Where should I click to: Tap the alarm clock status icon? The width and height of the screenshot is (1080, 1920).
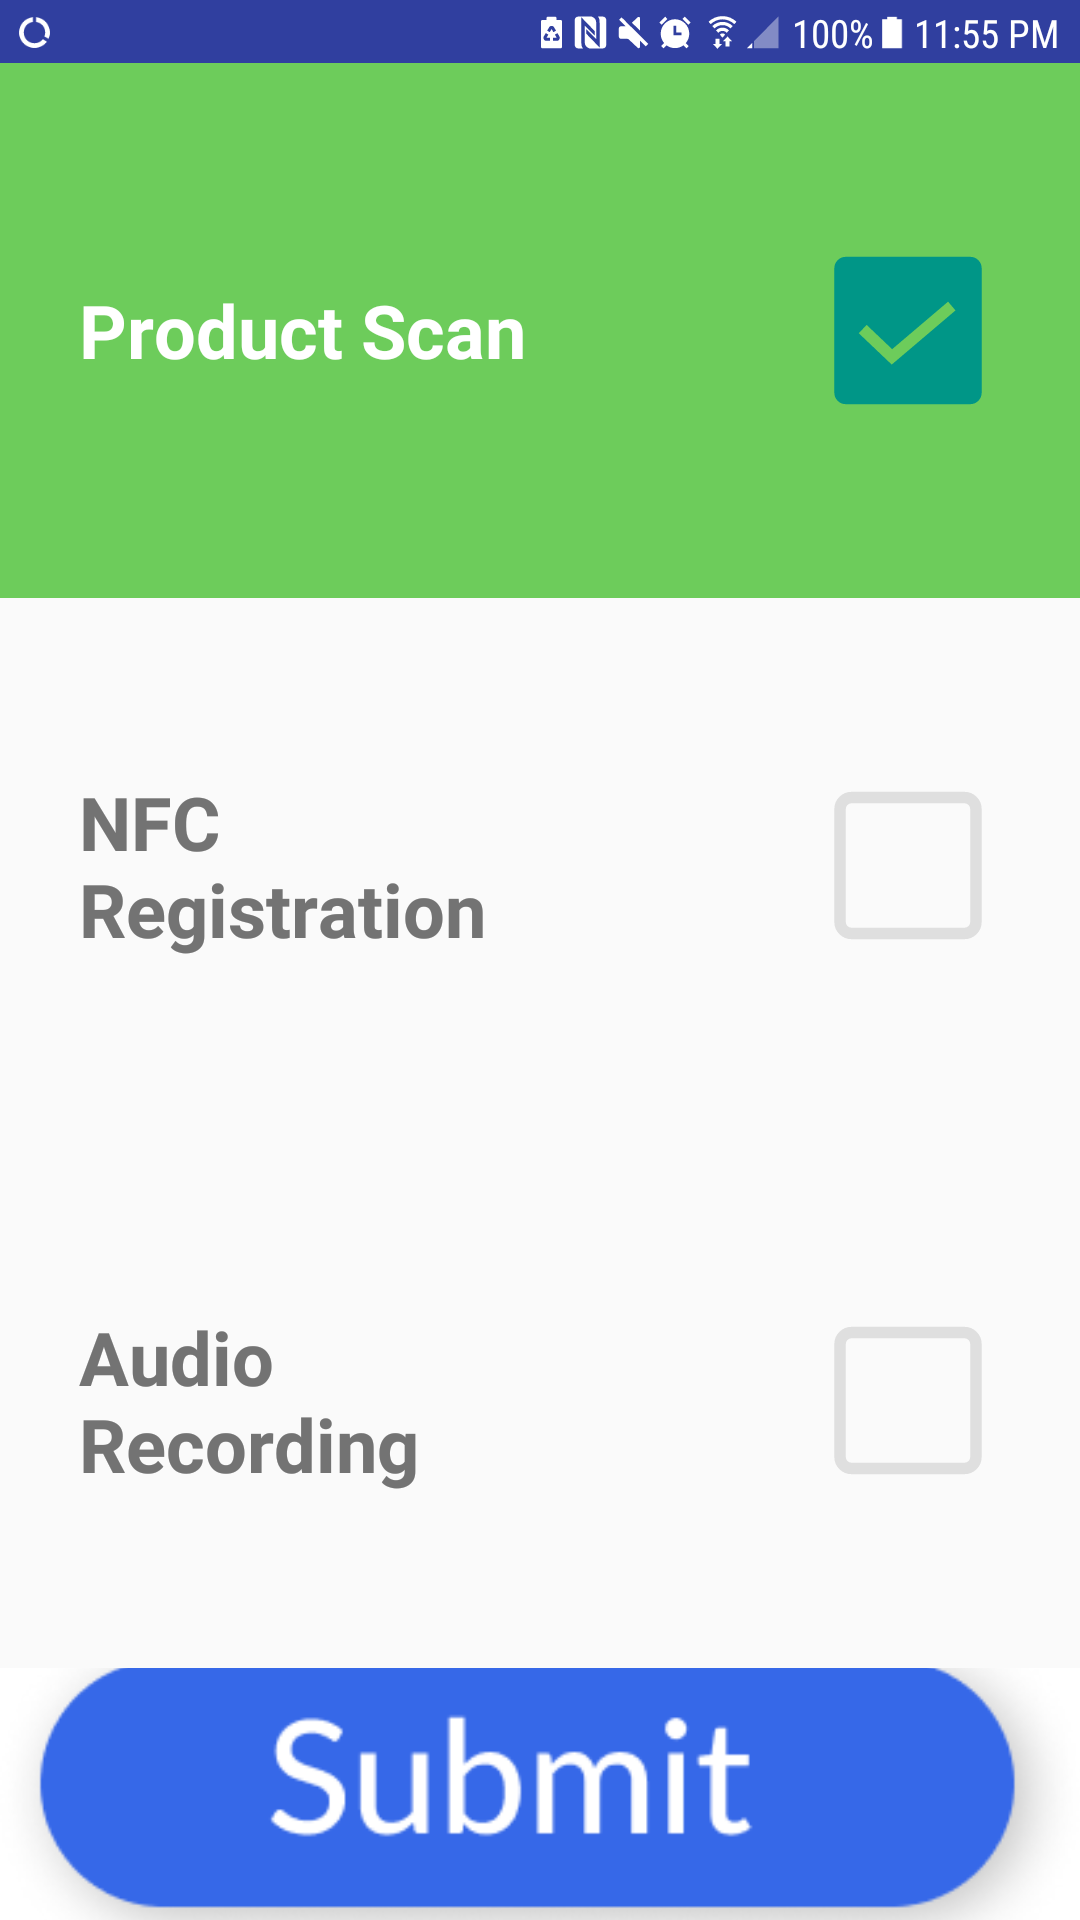(675, 33)
